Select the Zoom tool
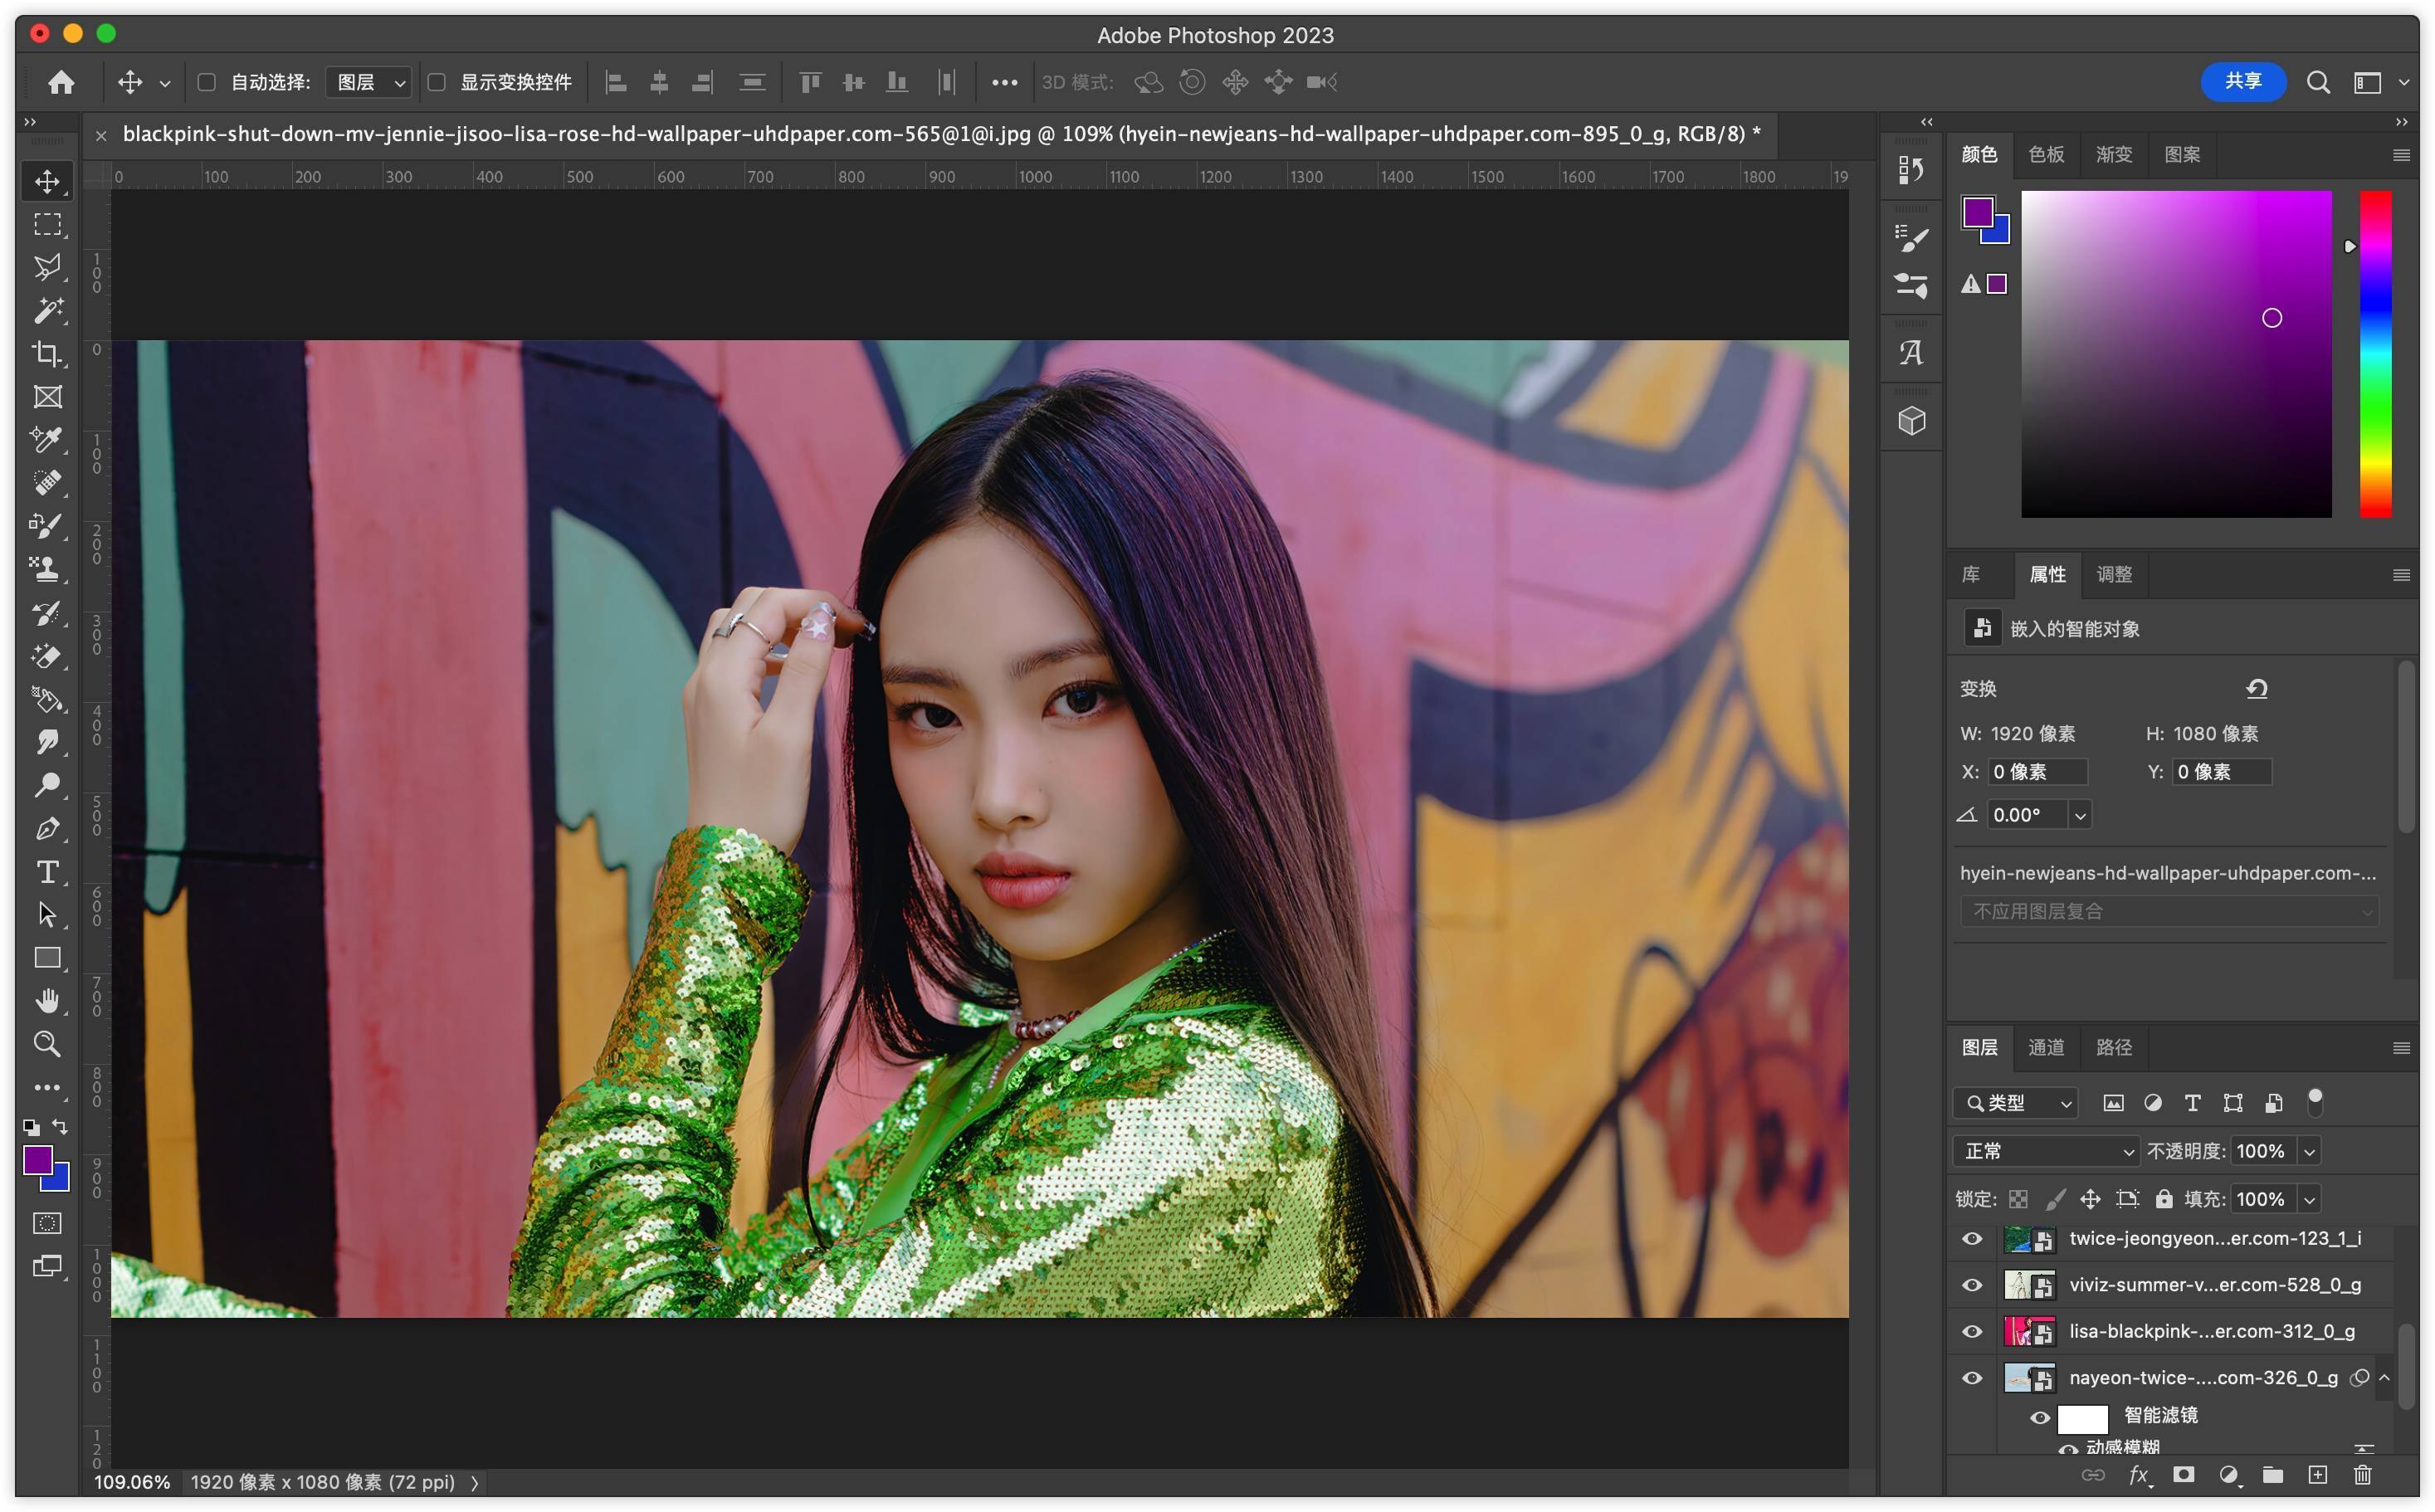 coord(47,1043)
